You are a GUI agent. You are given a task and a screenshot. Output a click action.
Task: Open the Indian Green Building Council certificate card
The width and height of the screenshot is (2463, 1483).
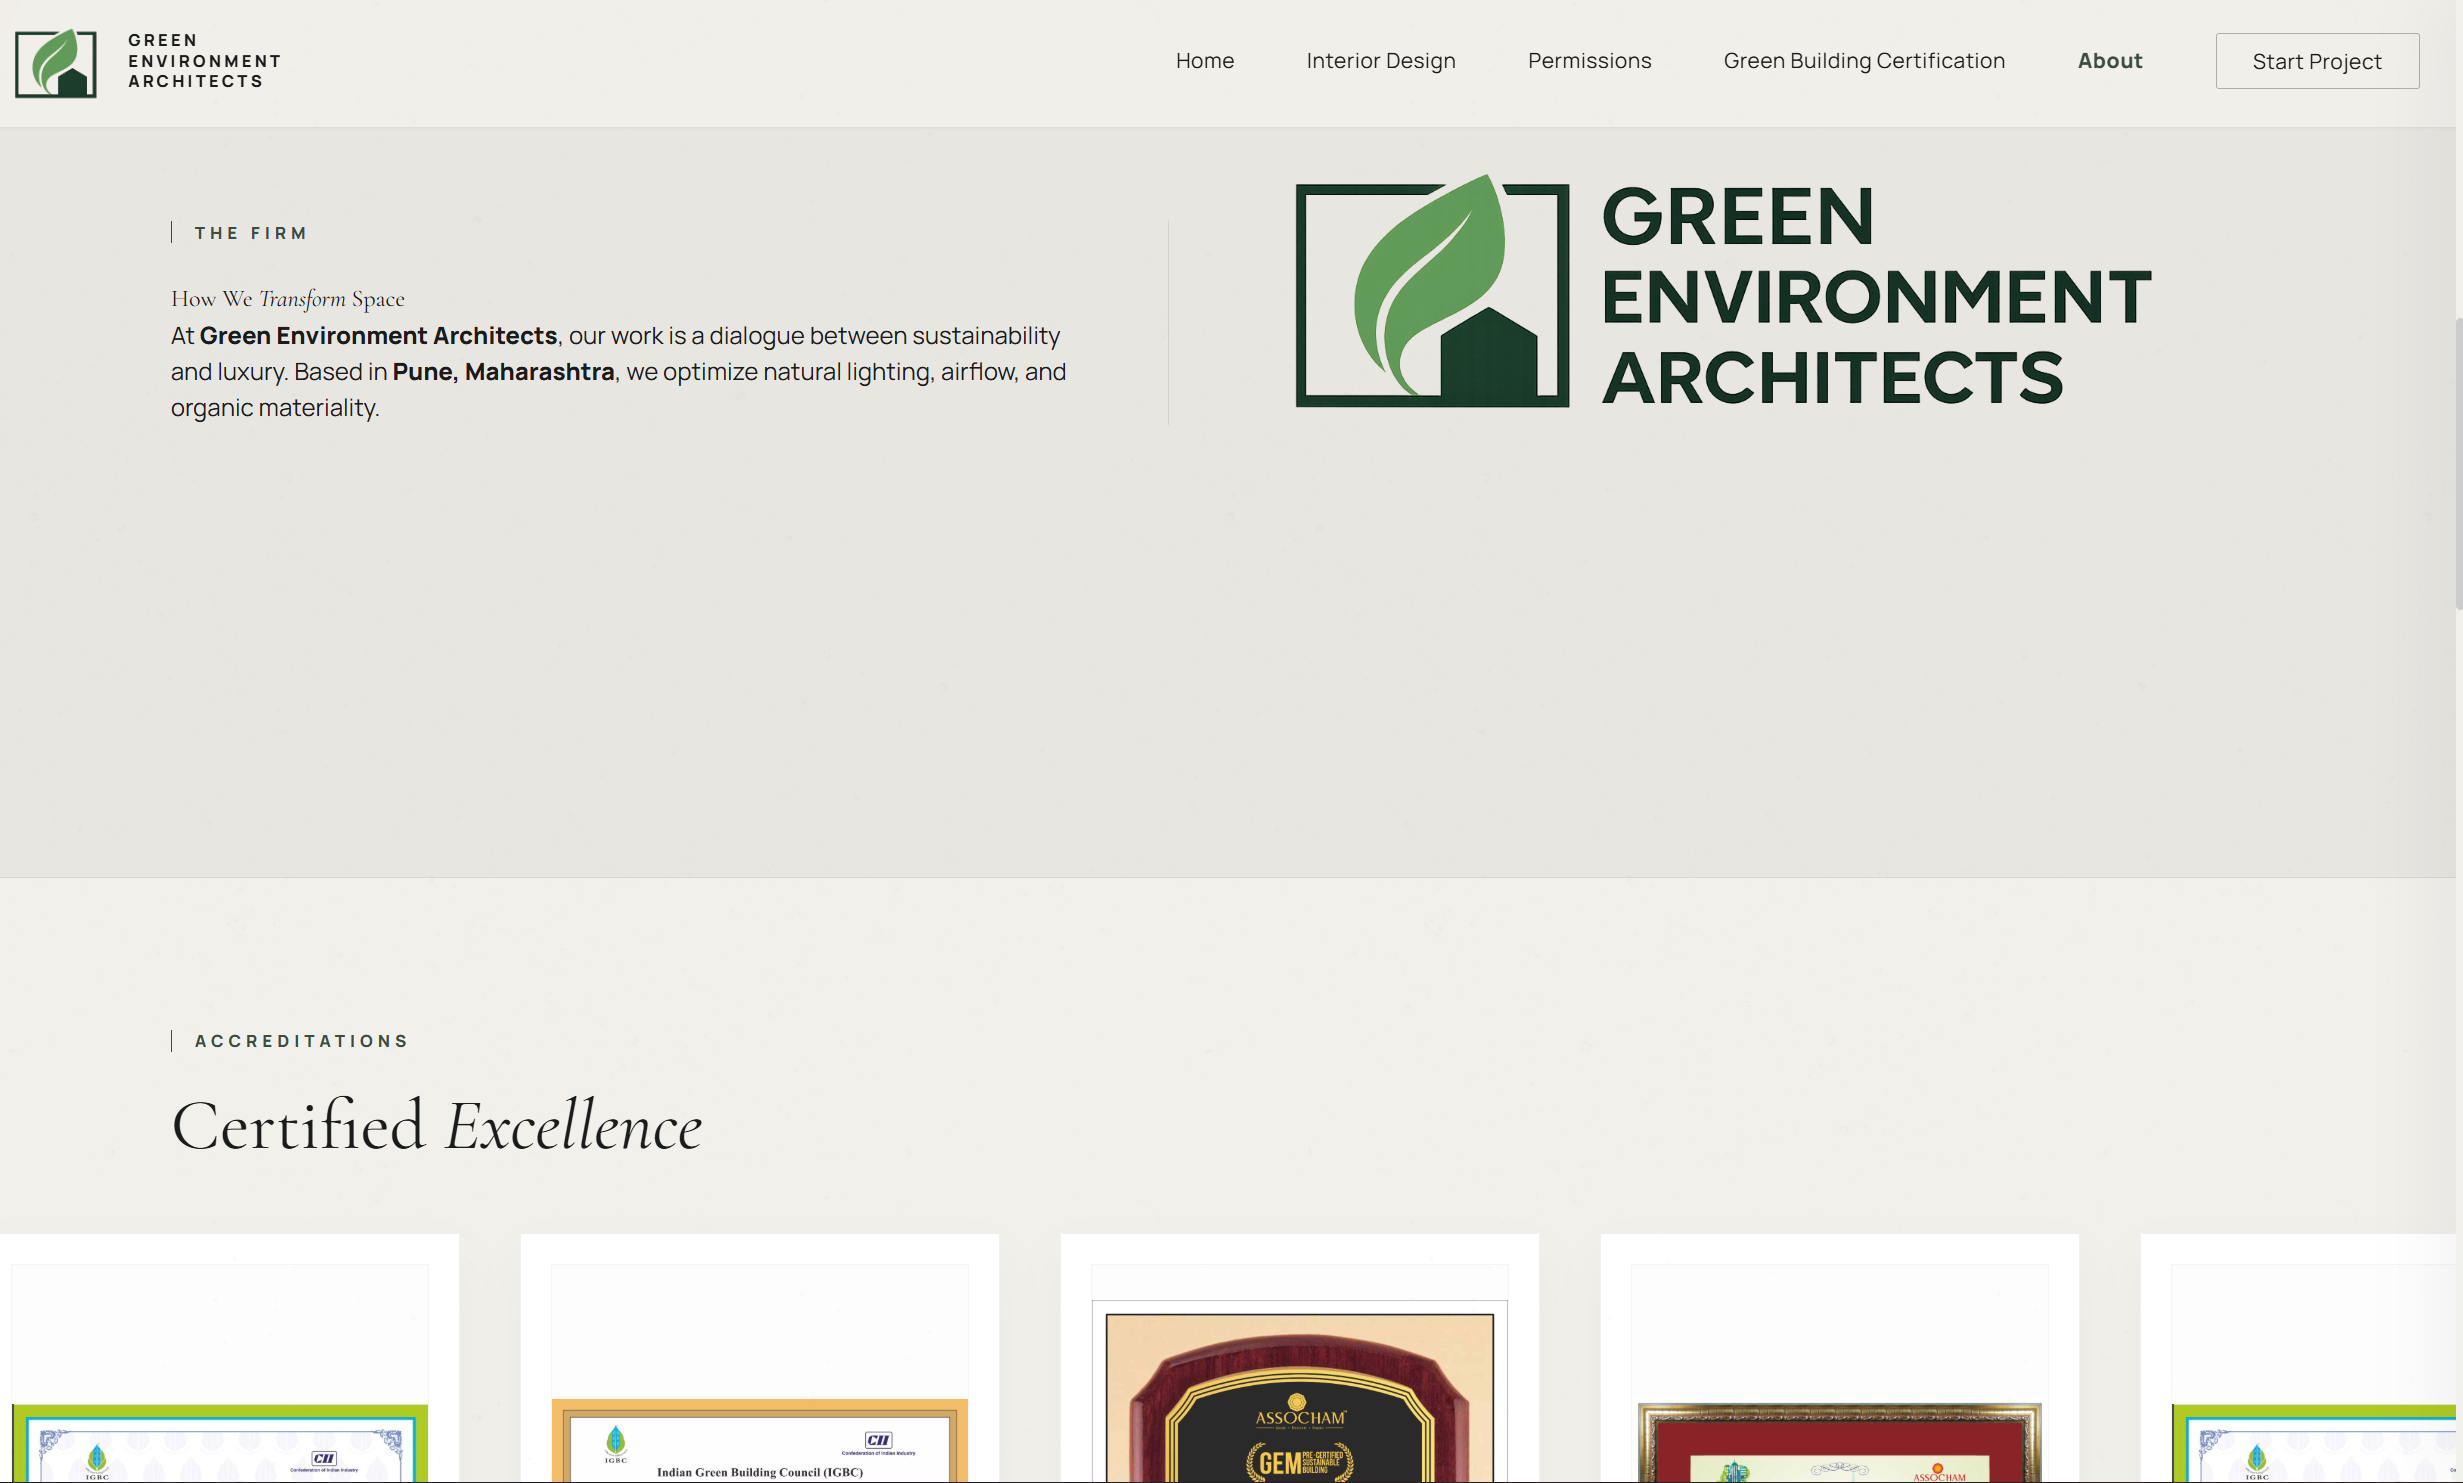759,1358
